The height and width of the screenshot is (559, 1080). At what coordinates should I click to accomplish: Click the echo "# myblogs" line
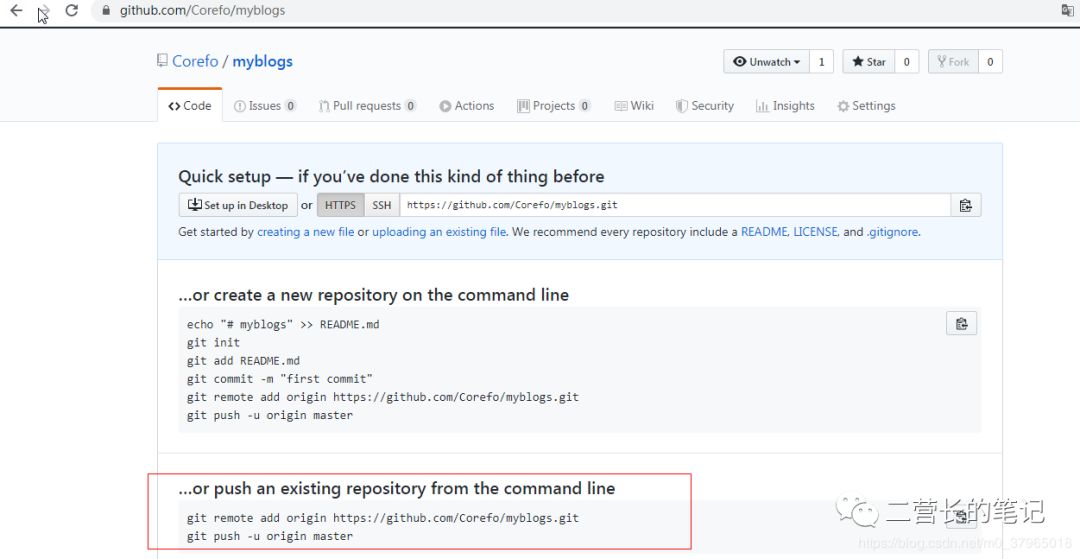(x=283, y=324)
